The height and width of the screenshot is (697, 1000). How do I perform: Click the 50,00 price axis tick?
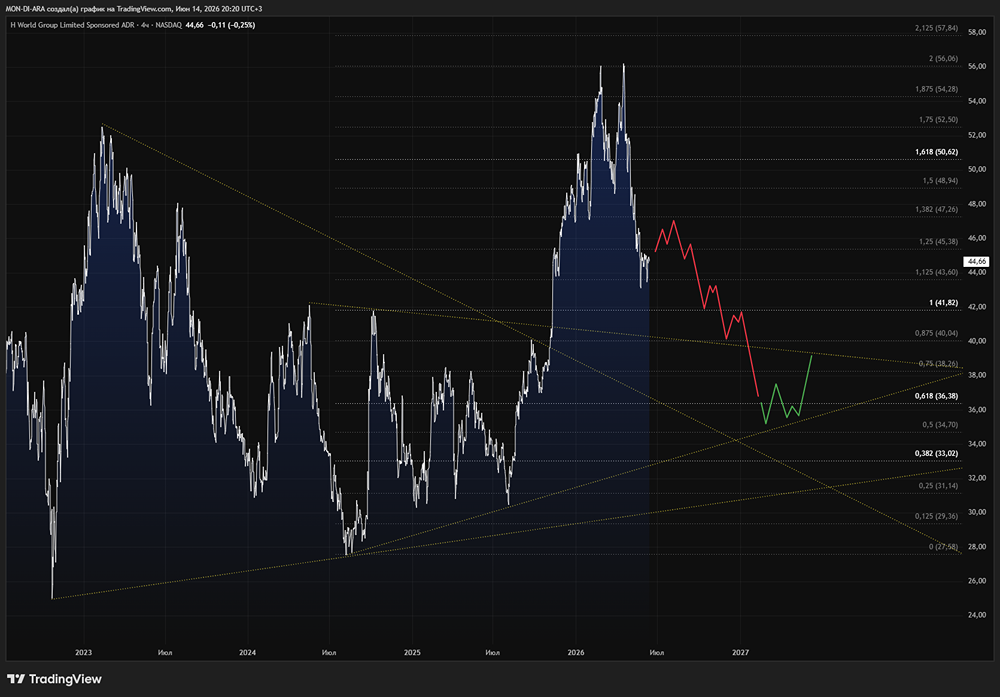pyautogui.click(x=976, y=169)
